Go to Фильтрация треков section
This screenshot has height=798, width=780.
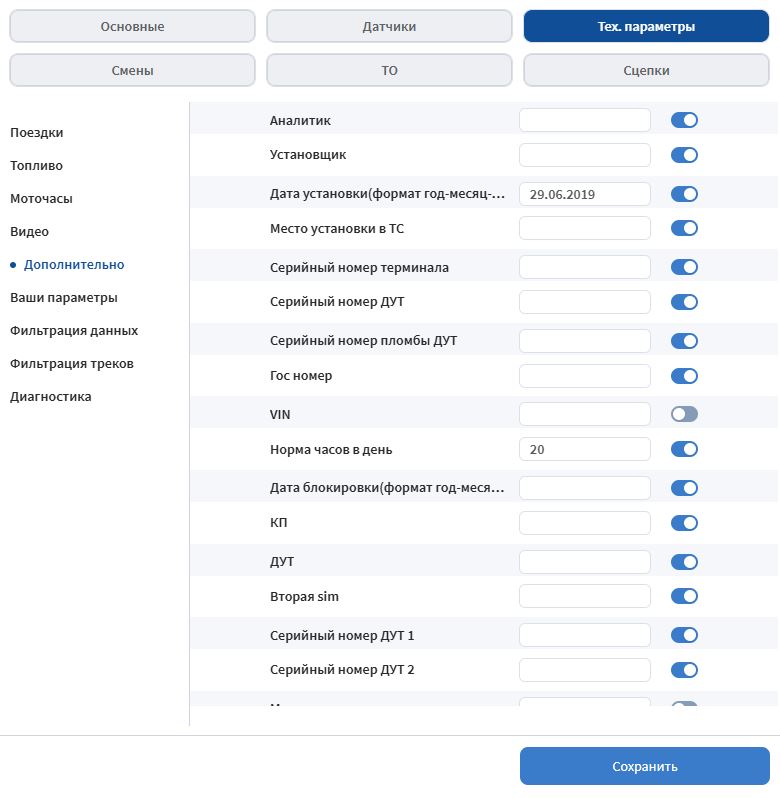(72, 363)
